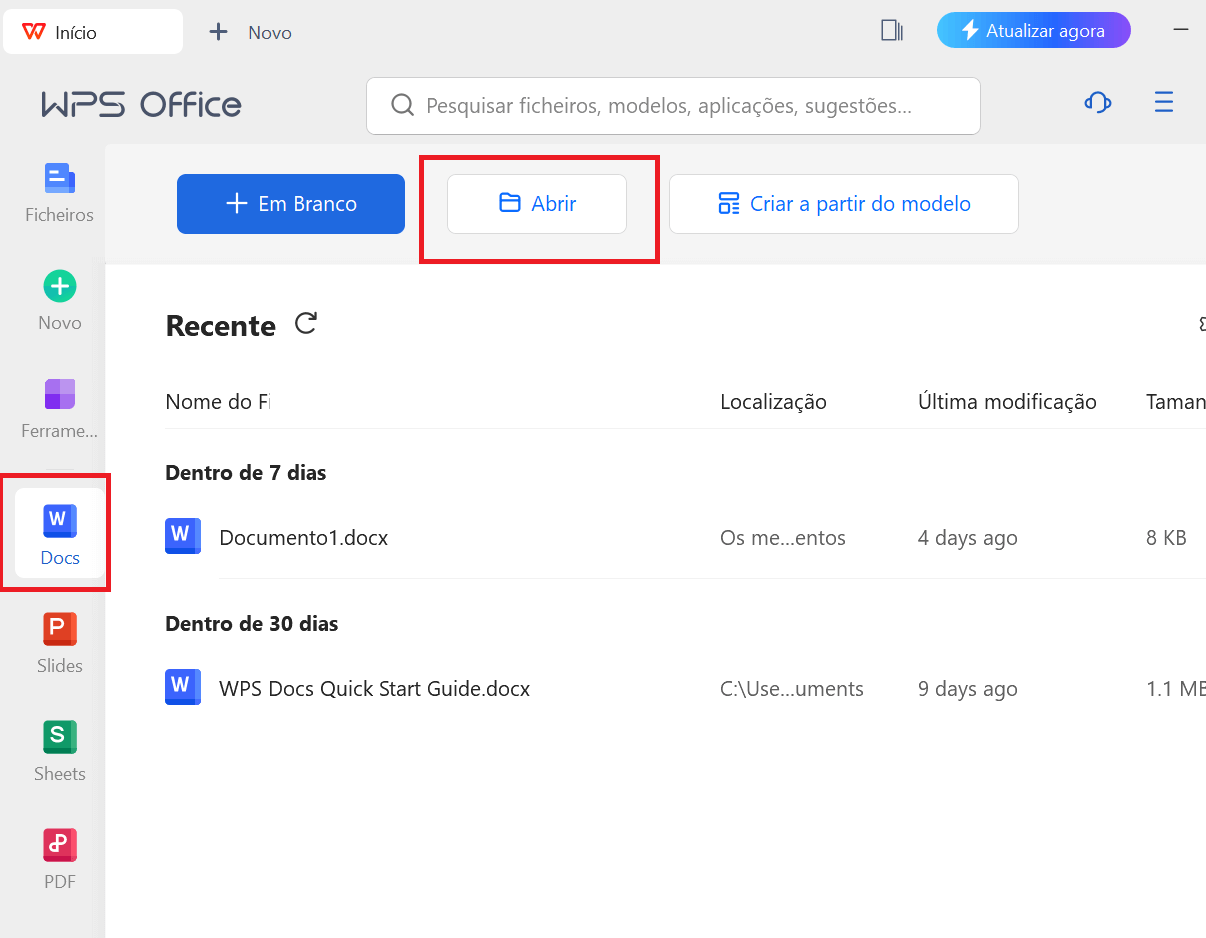
Task: Click the Abrir button
Action: click(536, 203)
